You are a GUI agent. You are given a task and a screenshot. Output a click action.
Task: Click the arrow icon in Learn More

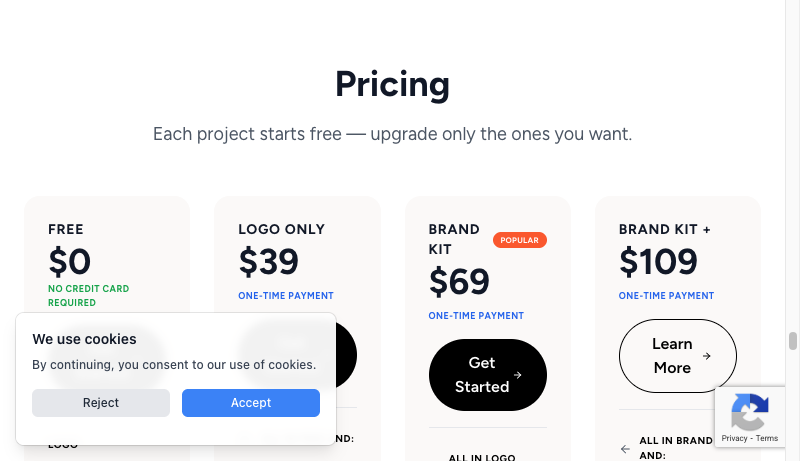(707, 355)
